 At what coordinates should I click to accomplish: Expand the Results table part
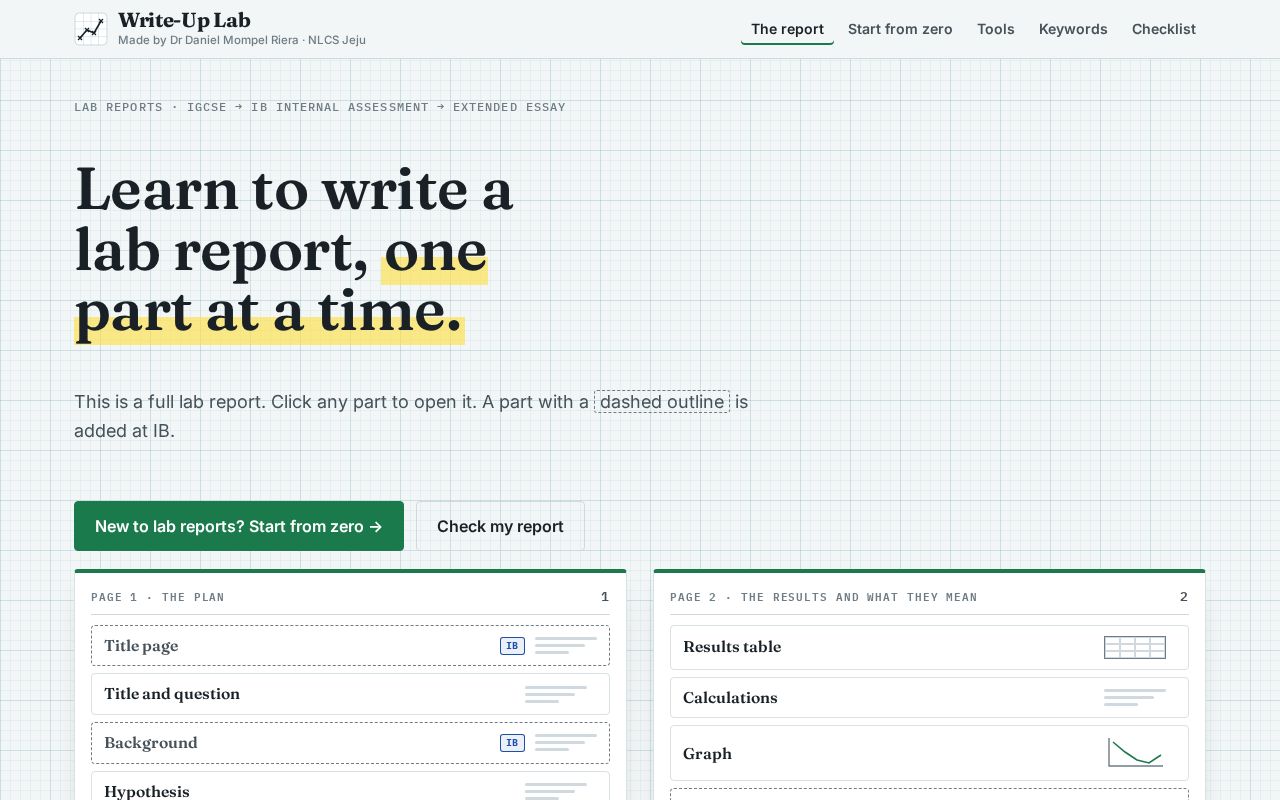929,647
